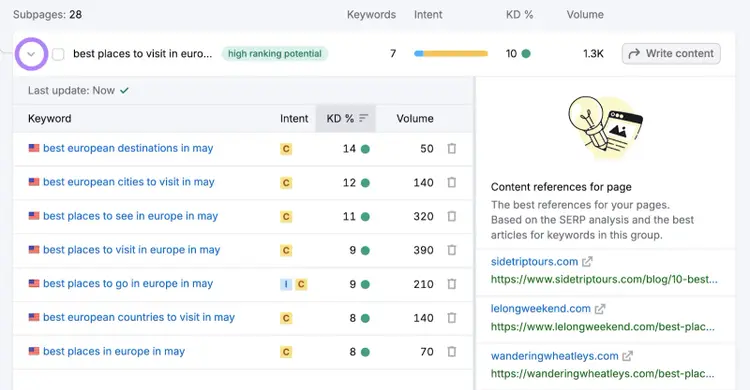Click the C intent badge for 'best european countries to visit in may'
The width and height of the screenshot is (750, 390).
click(x=286, y=318)
